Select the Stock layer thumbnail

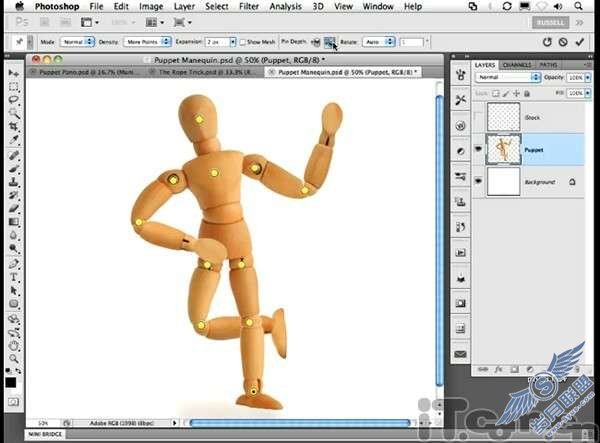[x=503, y=117]
